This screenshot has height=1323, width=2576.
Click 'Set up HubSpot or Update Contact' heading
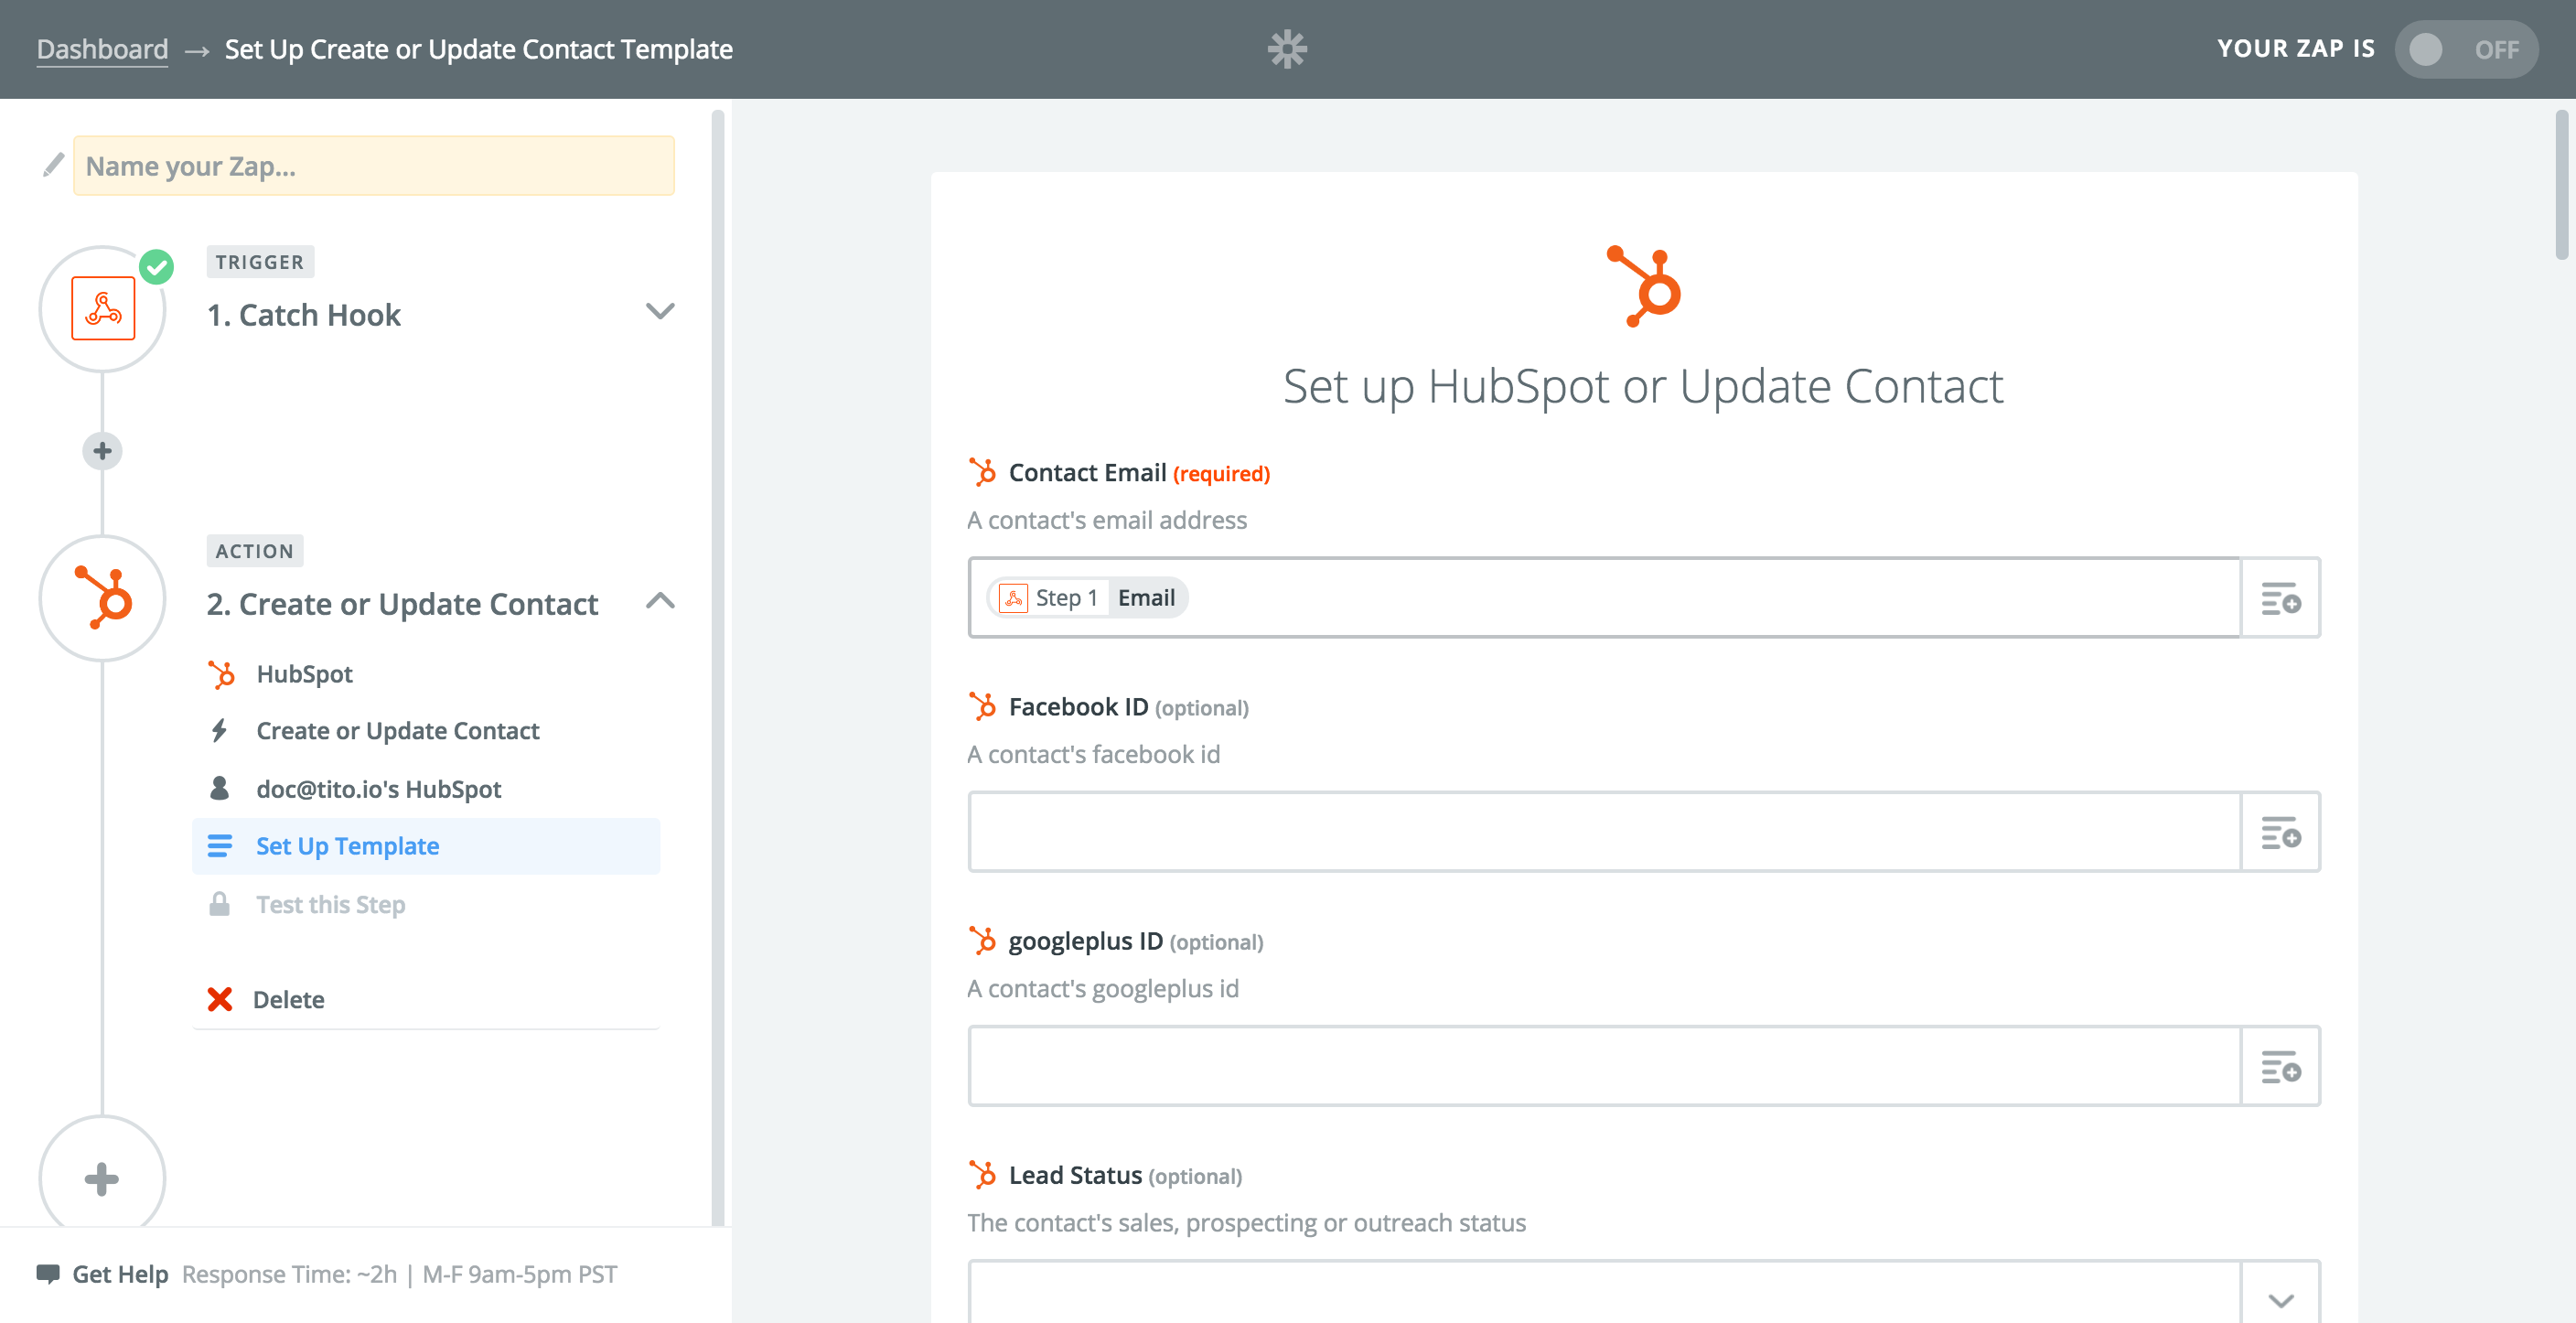1643,386
